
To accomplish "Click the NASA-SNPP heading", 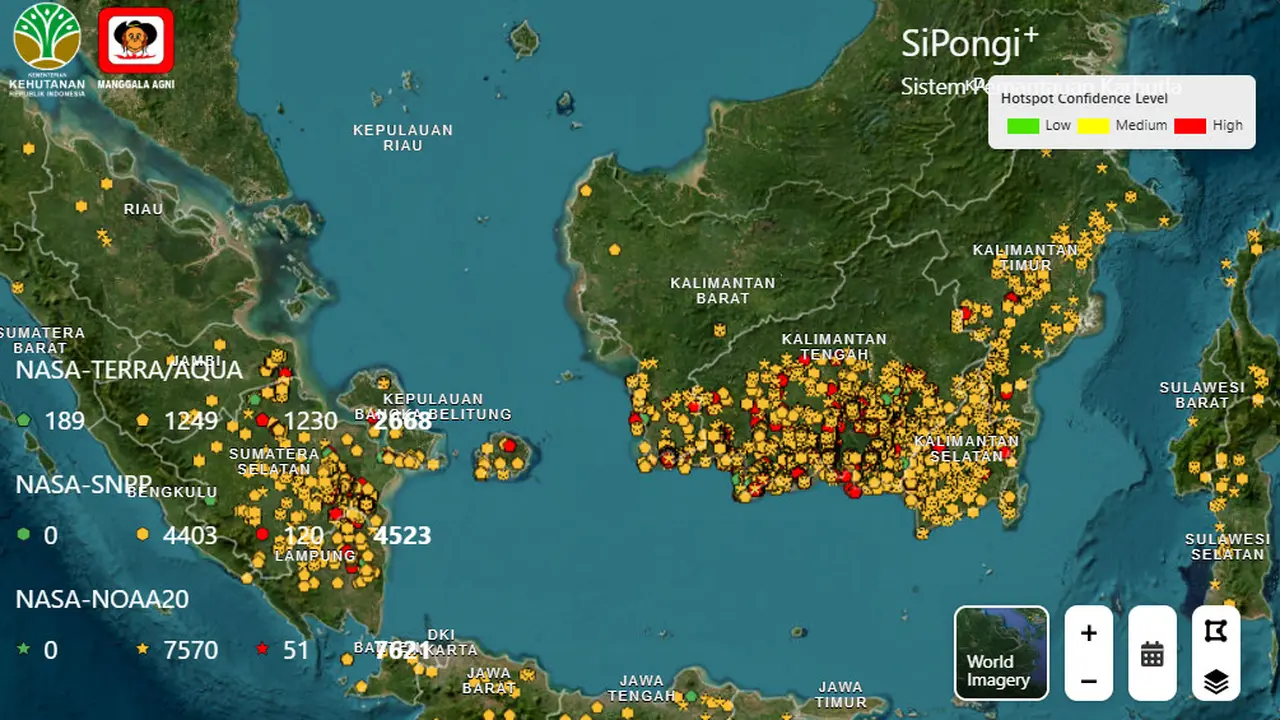I will pos(83,485).
